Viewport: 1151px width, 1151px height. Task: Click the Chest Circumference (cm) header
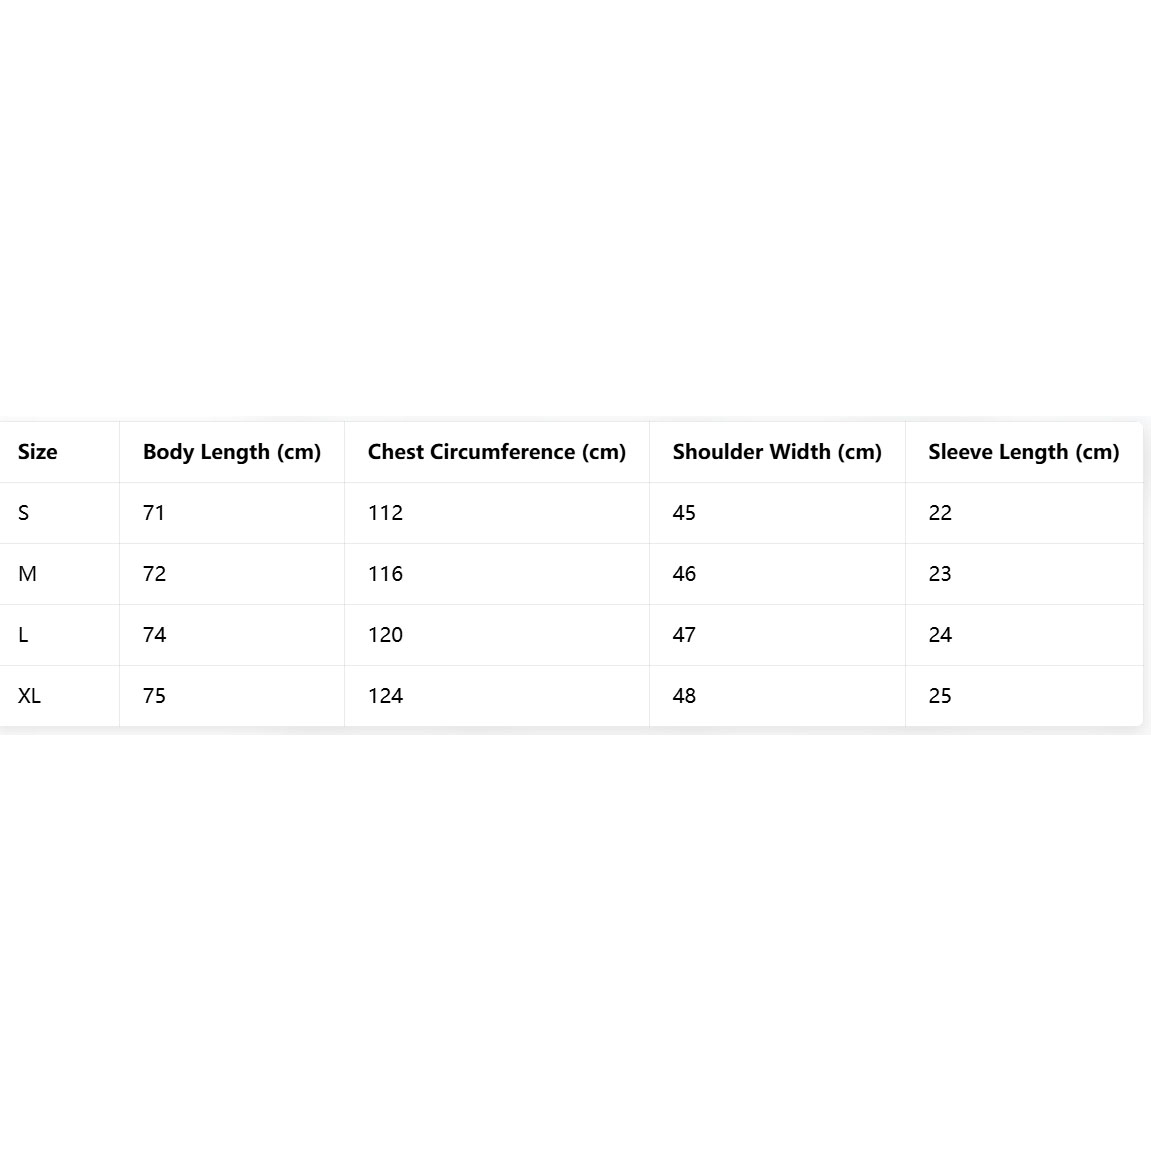point(497,452)
